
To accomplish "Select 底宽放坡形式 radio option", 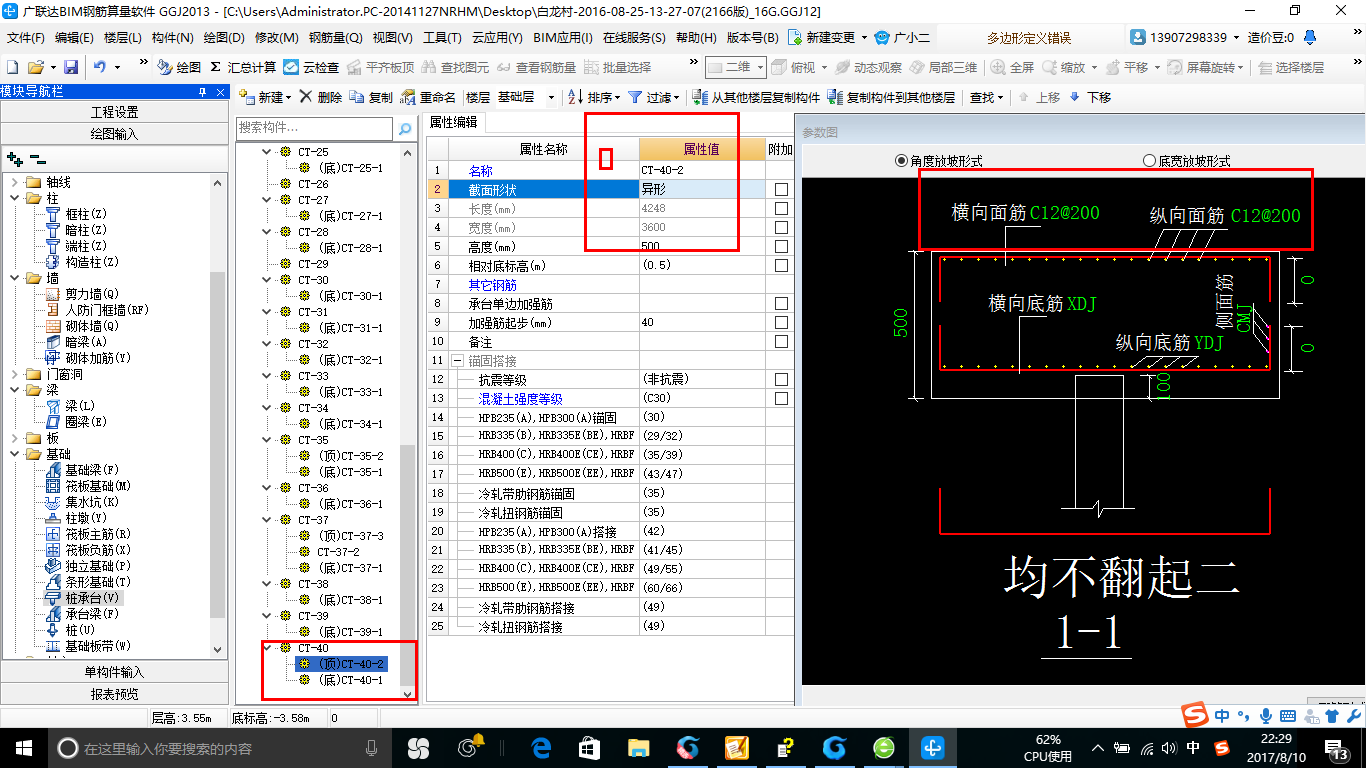I will [x=1187, y=161].
